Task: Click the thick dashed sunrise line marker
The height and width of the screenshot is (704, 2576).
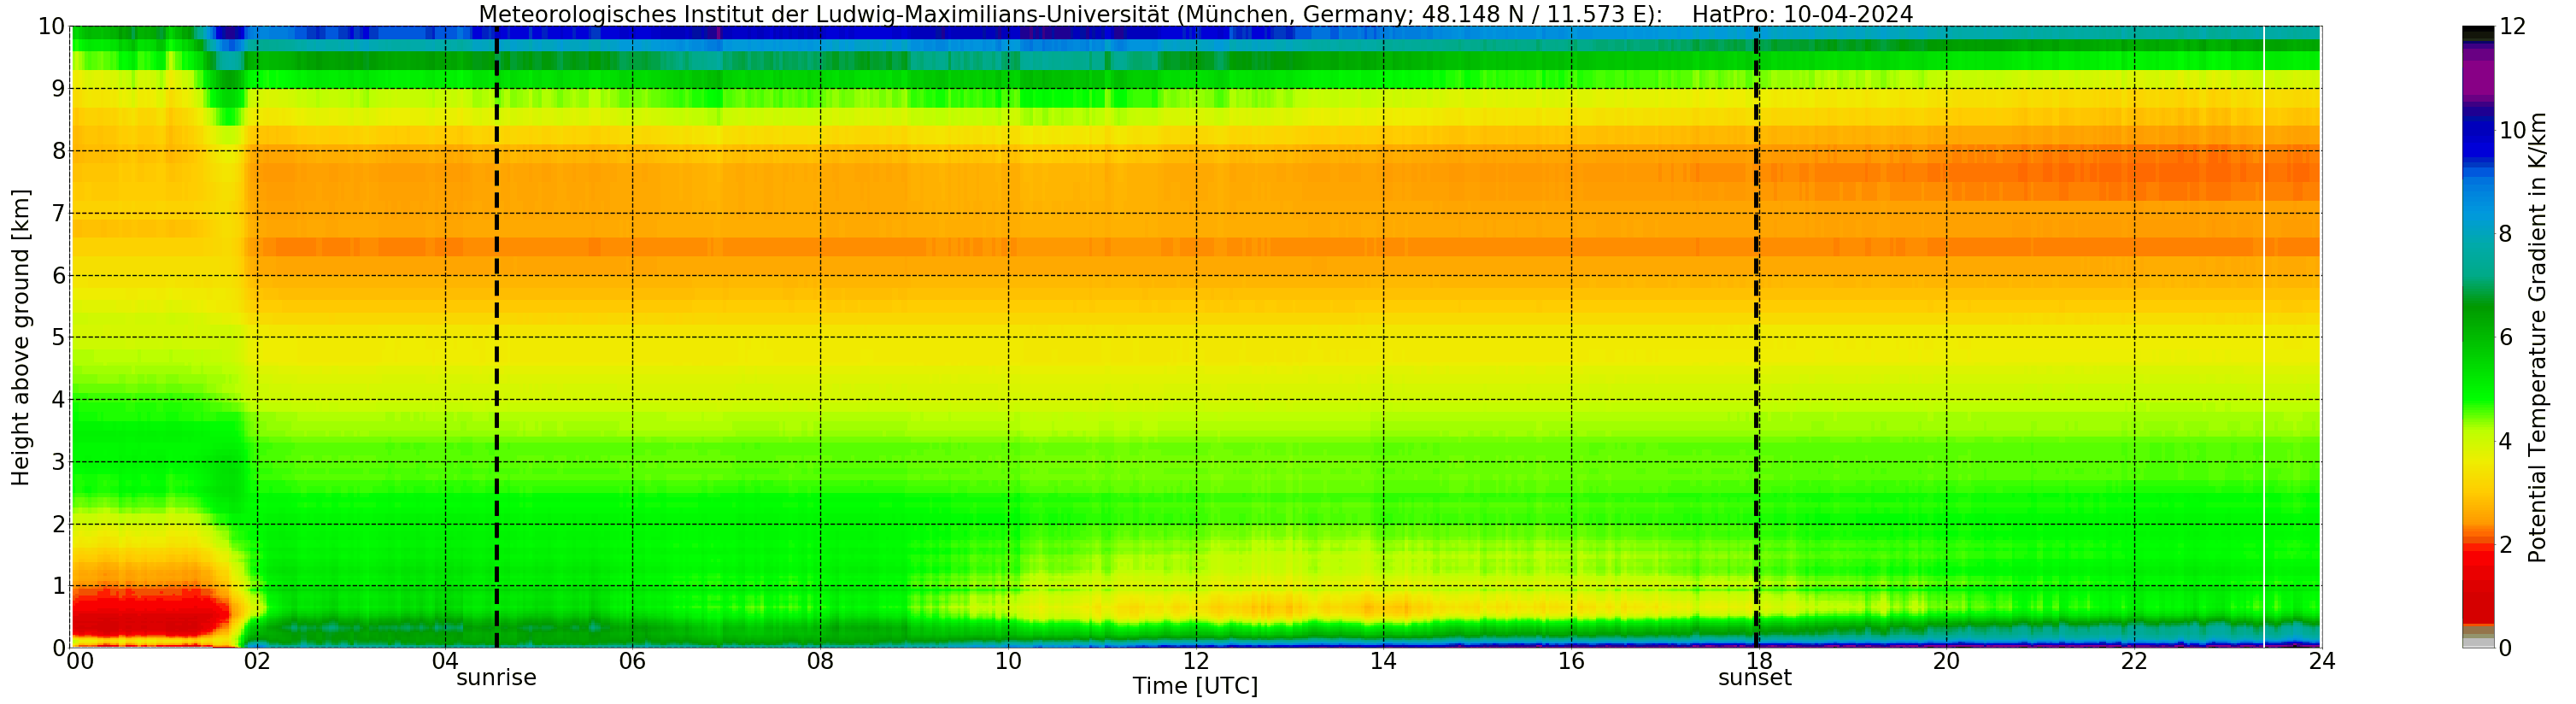Action: [x=497, y=337]
